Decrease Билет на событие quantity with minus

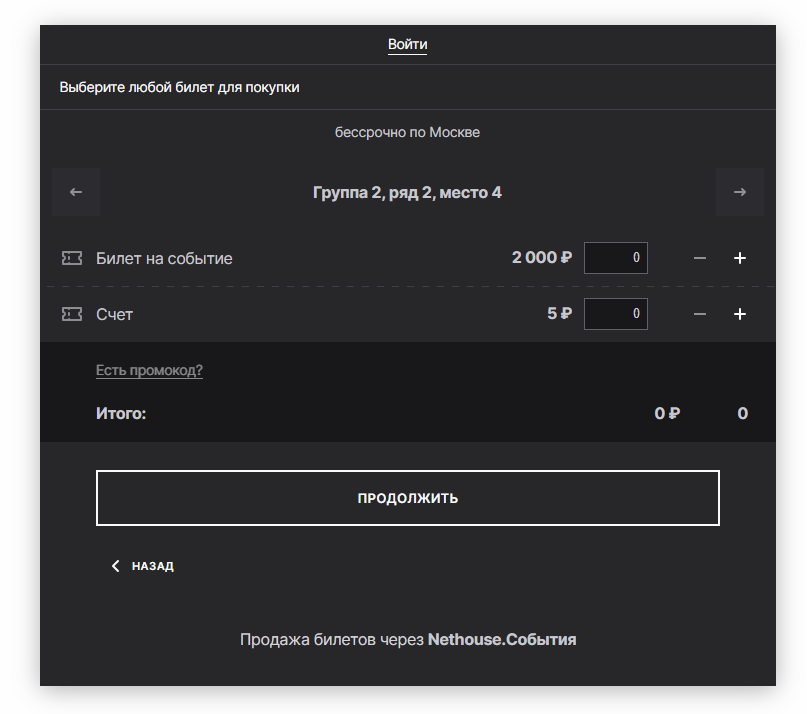tap(699, 258)
